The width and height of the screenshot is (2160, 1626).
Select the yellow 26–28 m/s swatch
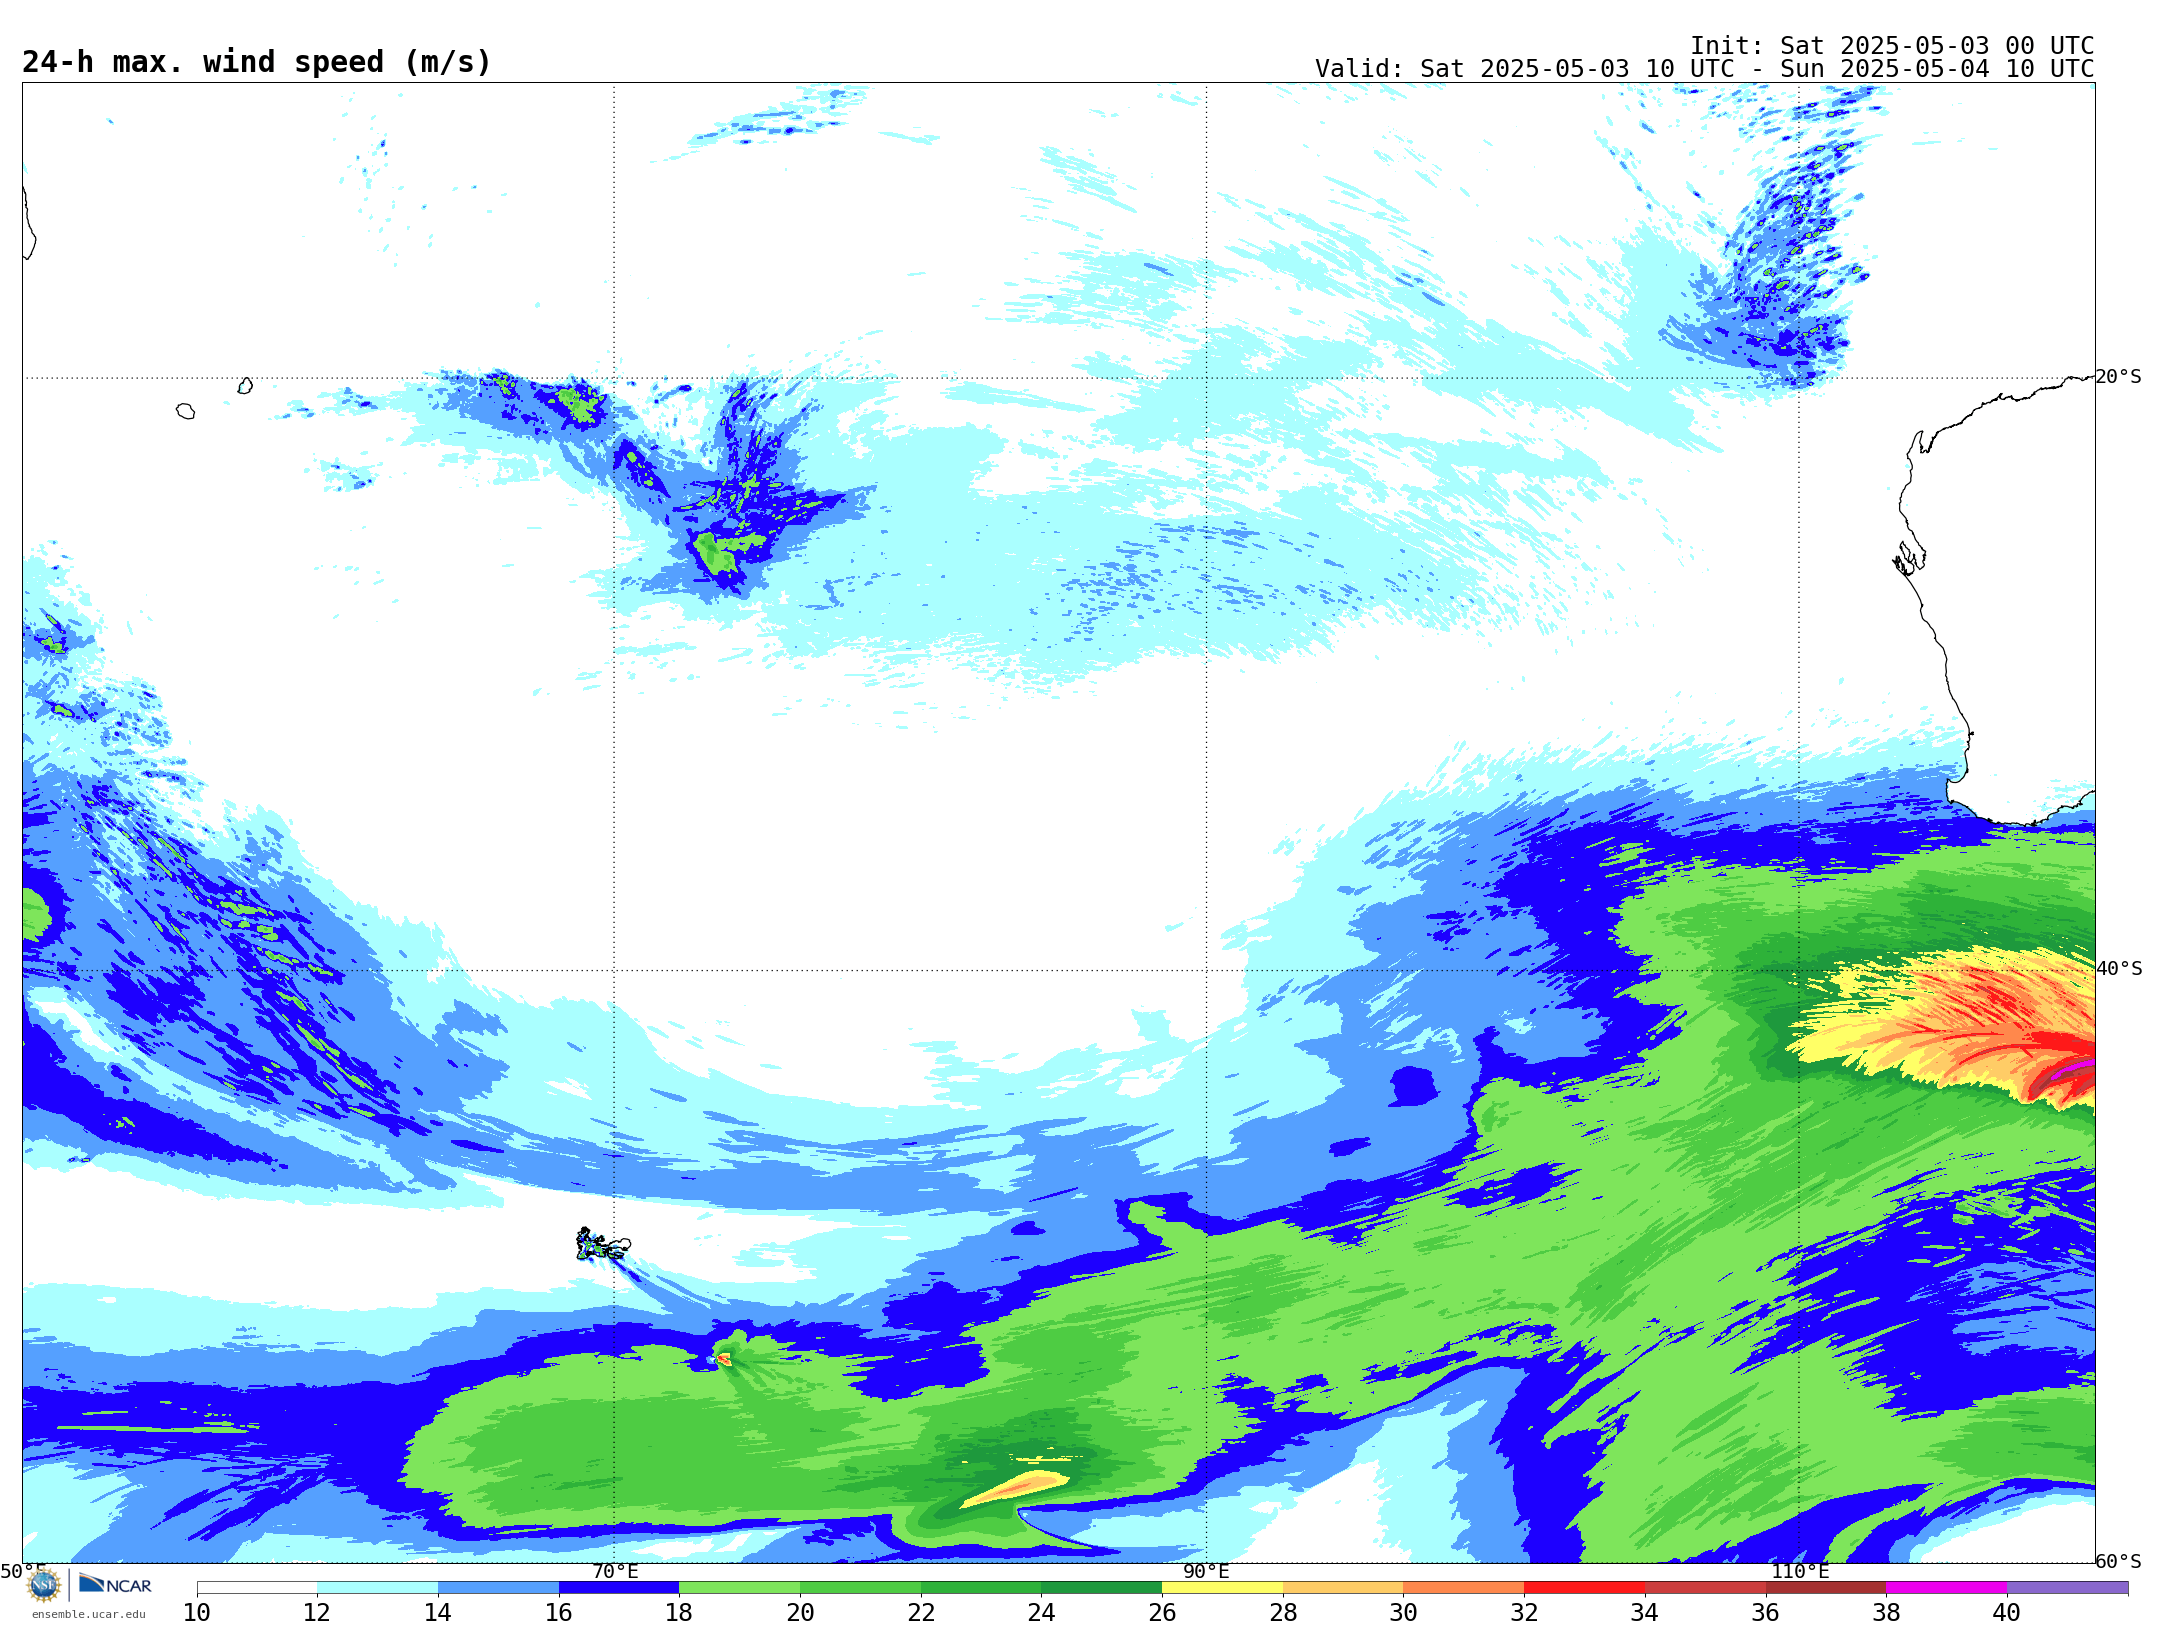(1222, 1588)
